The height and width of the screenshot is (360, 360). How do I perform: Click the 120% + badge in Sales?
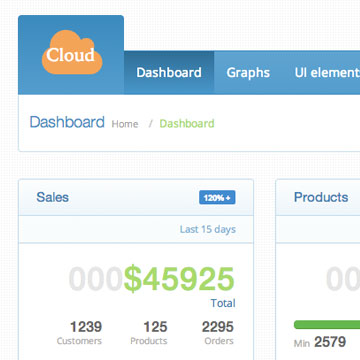(x=217, y=198)
